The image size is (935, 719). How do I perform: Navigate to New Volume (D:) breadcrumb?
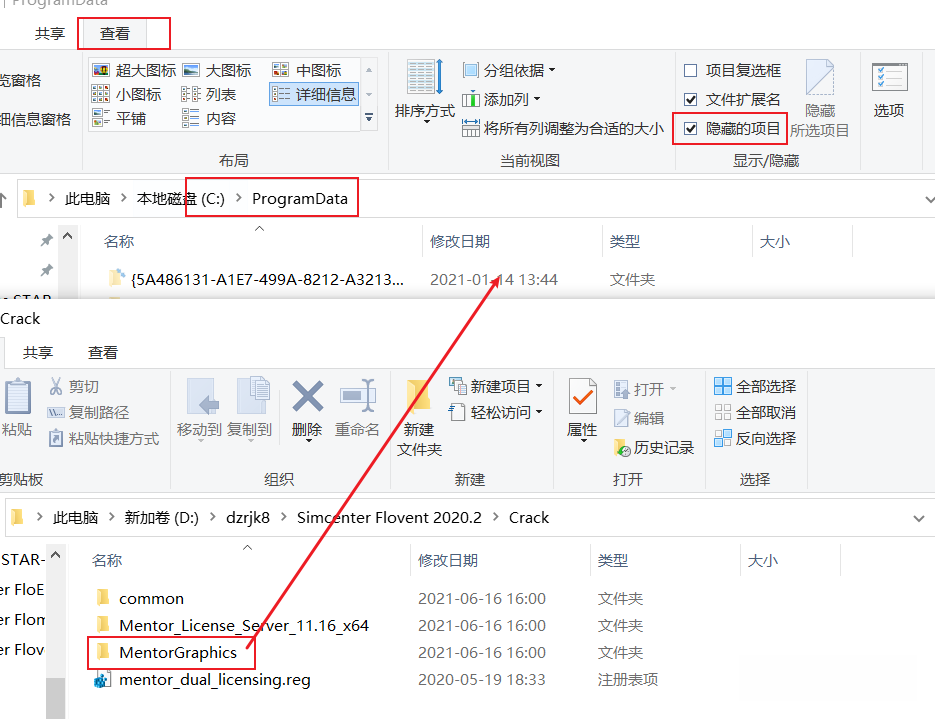162,517
